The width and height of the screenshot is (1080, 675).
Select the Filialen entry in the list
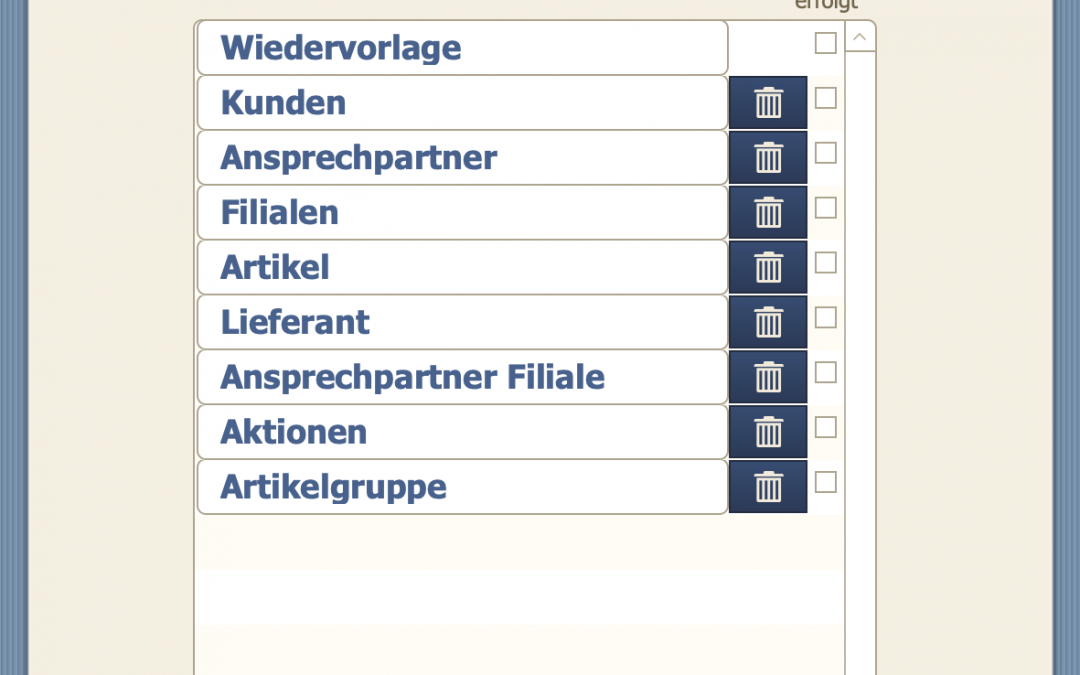(x=462, y=213)
